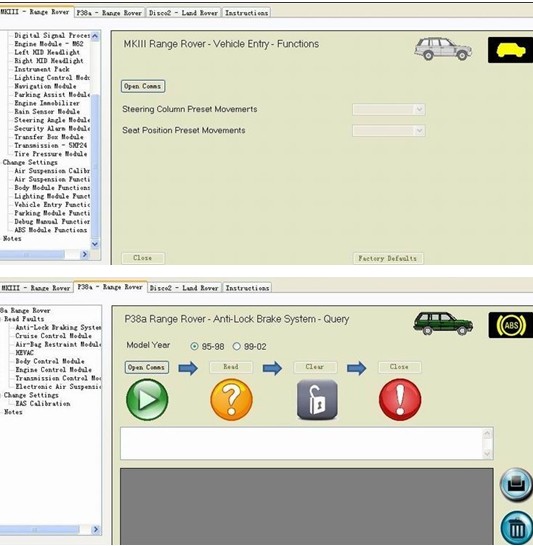Click the orange question mark Read icon
The height and width of the screenshot is (546, 533).
pyautogui.click(x=232, y=400)
